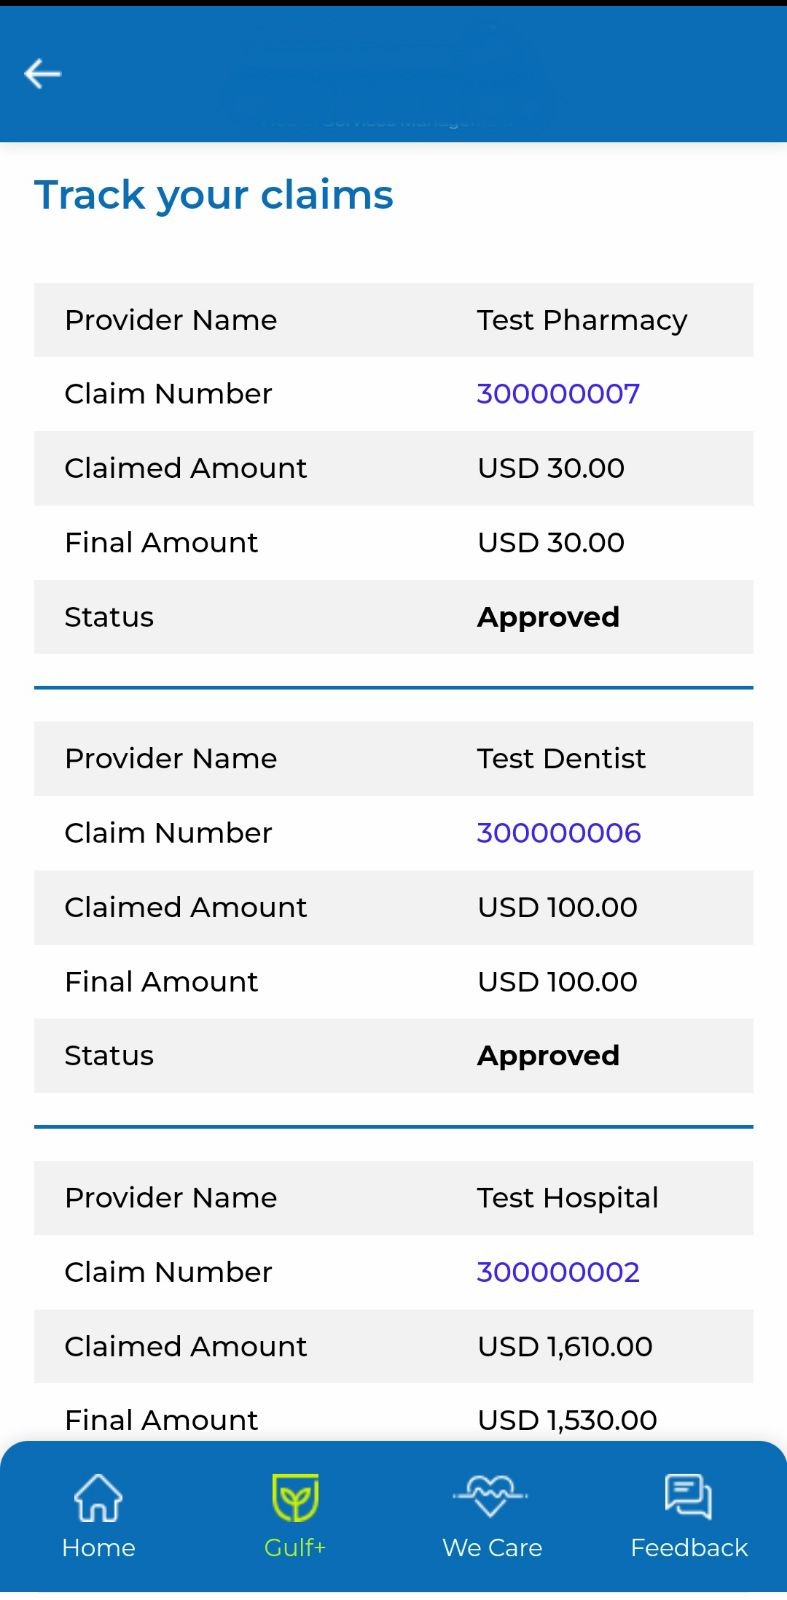Switch to the Gulf+ tab label

(295, 1548)
